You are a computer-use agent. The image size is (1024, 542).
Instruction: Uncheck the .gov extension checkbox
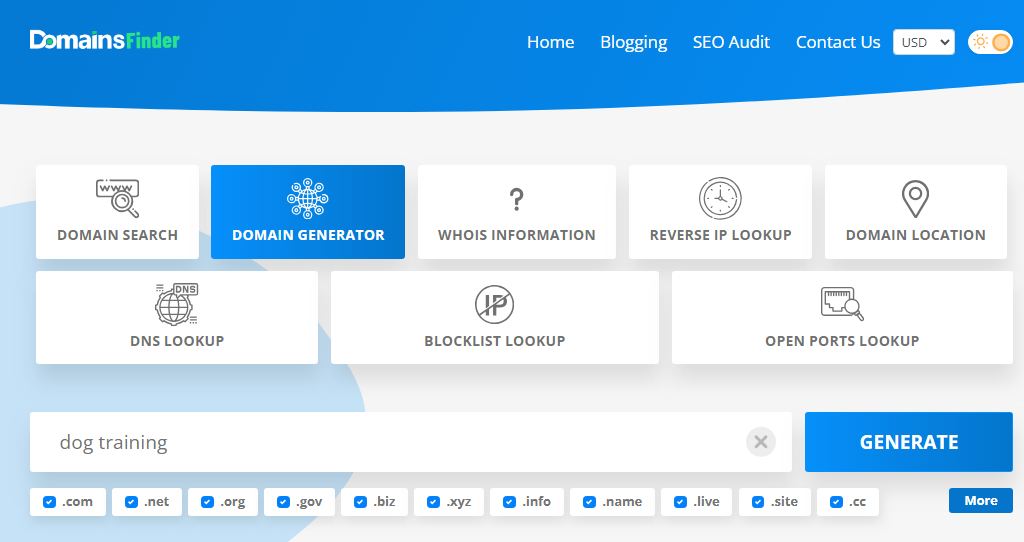(283, 502)
